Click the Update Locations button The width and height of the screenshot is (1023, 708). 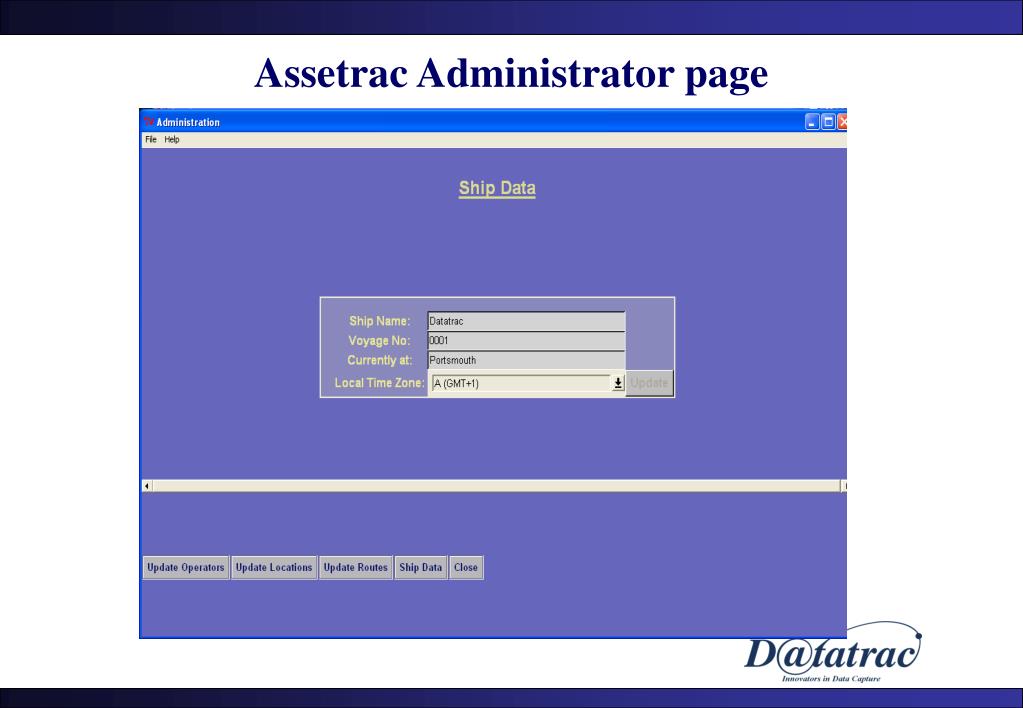point(274,567)
